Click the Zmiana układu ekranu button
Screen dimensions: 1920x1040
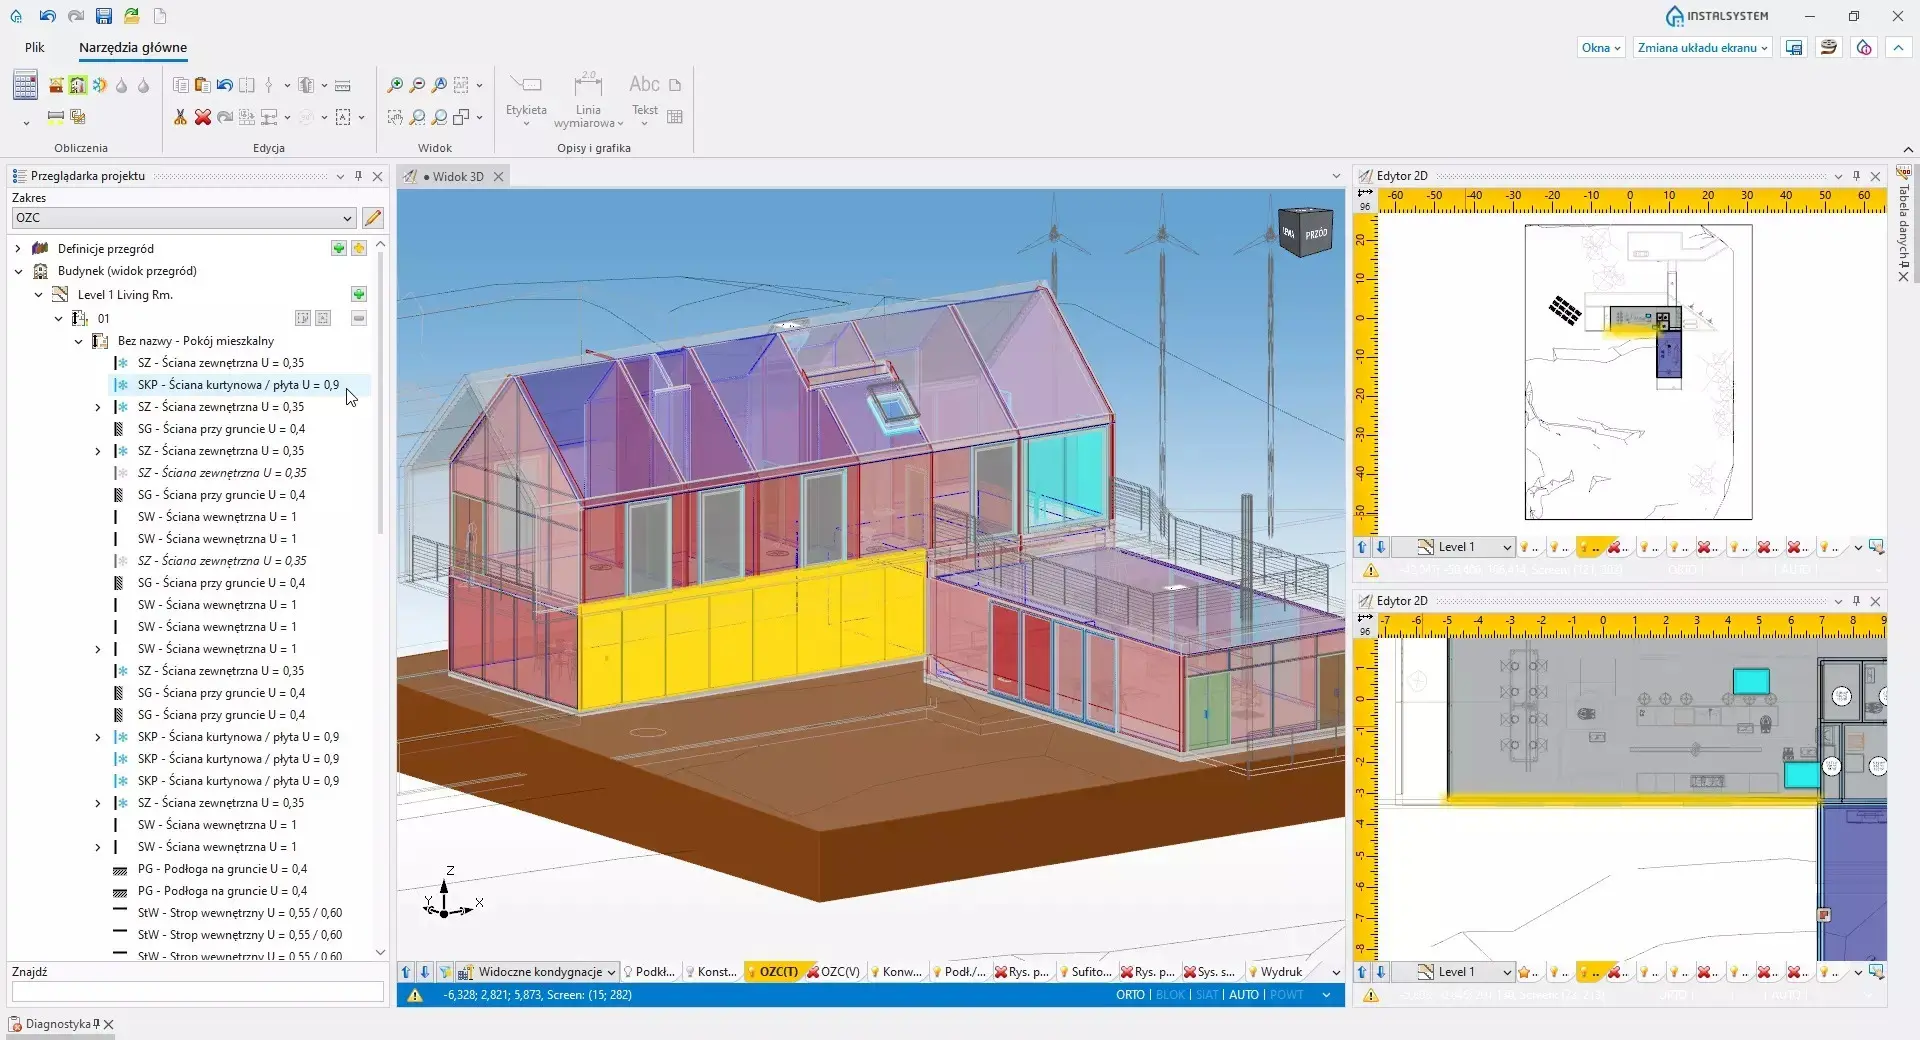[x=1702, y=48]
